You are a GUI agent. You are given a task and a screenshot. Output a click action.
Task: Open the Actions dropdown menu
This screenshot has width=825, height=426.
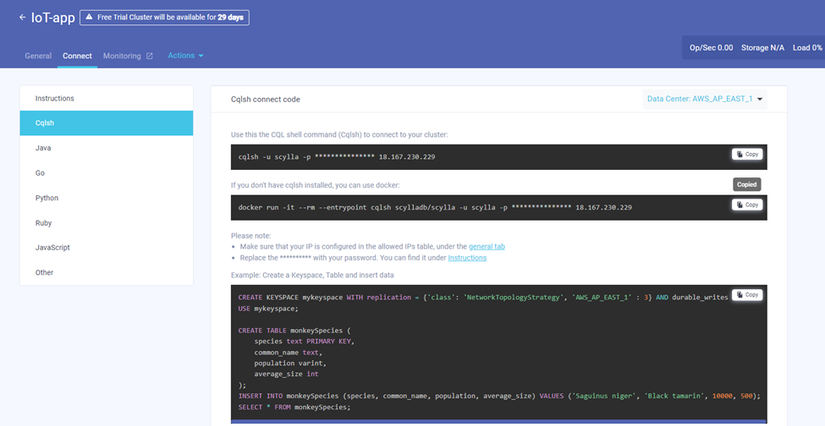point(185,56)
